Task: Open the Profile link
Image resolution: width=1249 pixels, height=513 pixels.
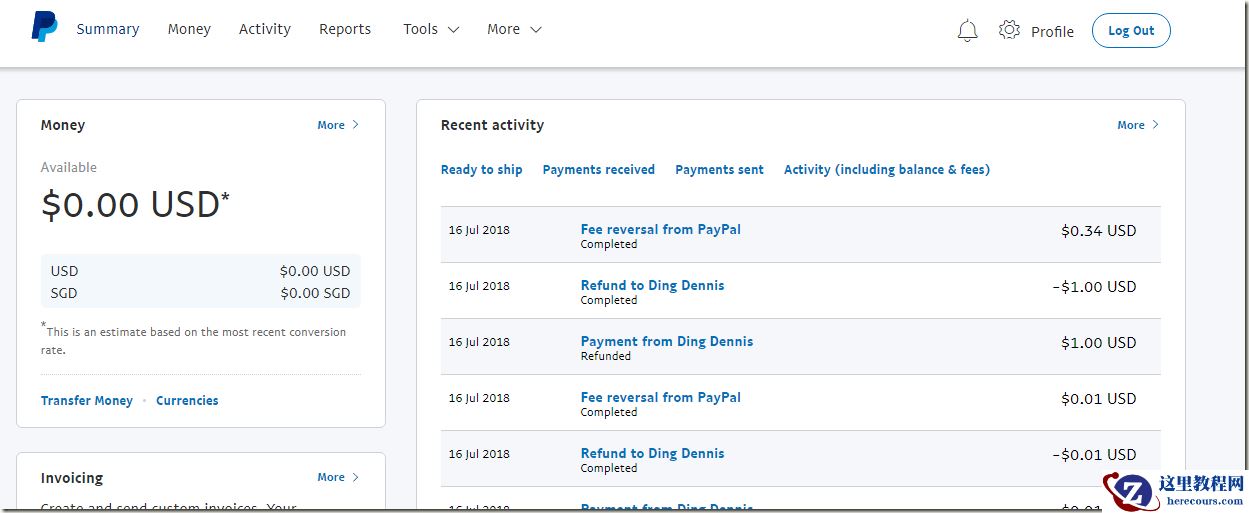Action: [1052, 31]
